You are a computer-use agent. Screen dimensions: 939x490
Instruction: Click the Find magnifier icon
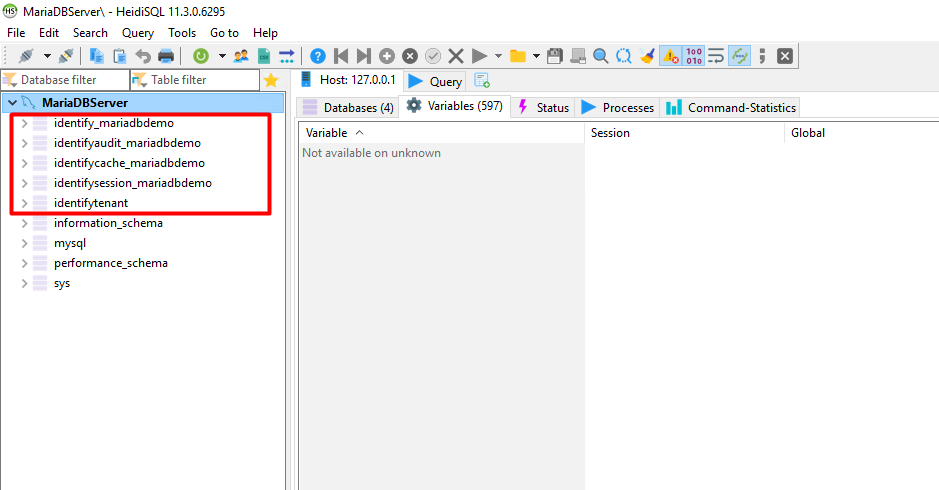601,56
